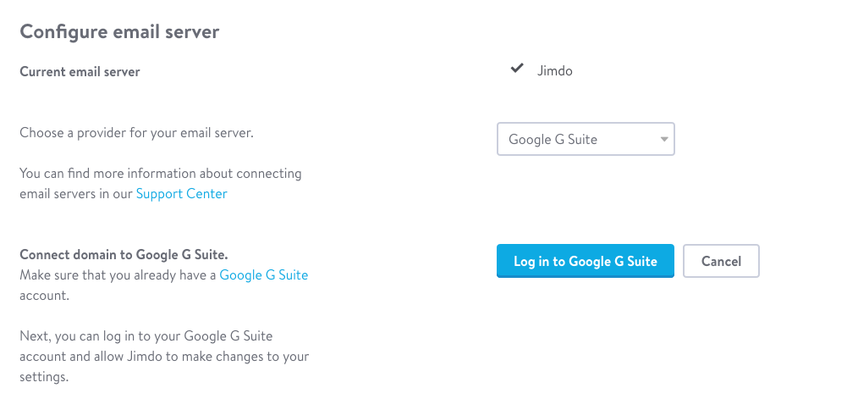
Task: Click the Cancel button
Action: coord(721,261)
